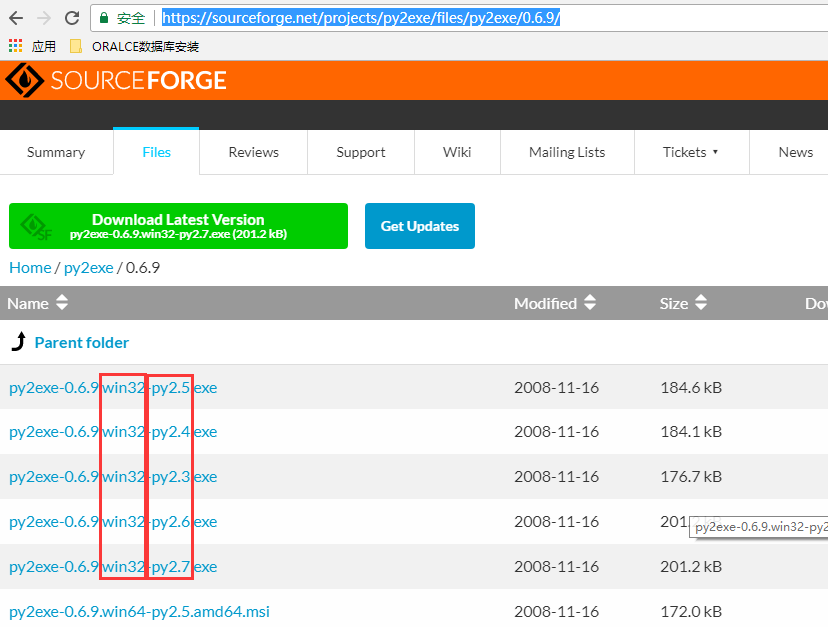Viewport: 828px width, 627px height.
Task: Open the Wiki tab
Action: tap(457, 152)
